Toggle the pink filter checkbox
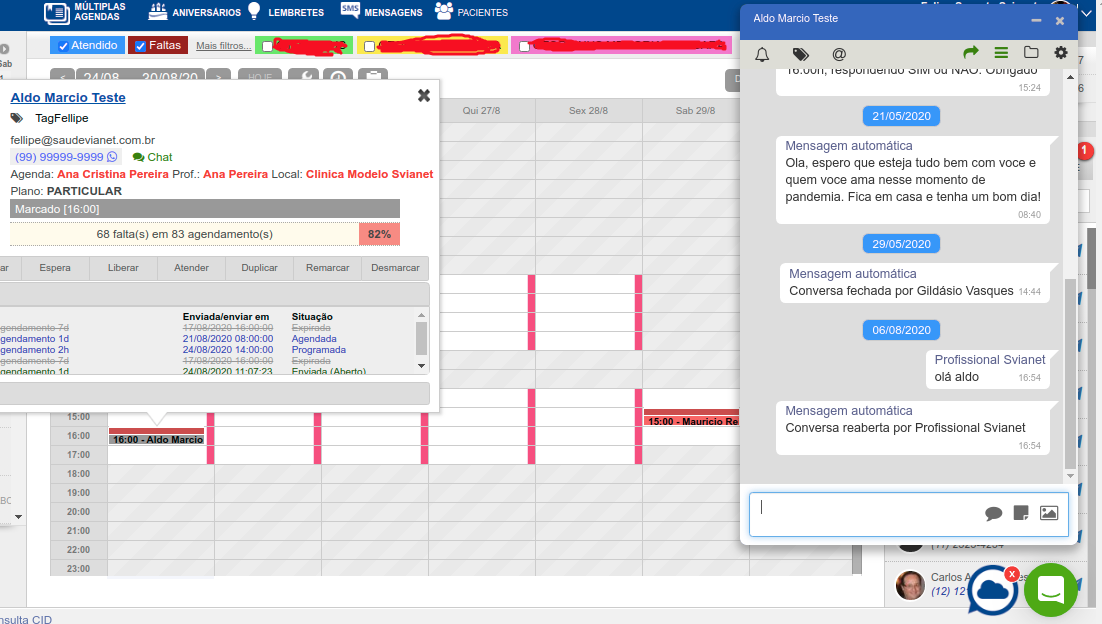Image resolution: width=1102 pixels, height=624 pixels. (x=524, y=46)
